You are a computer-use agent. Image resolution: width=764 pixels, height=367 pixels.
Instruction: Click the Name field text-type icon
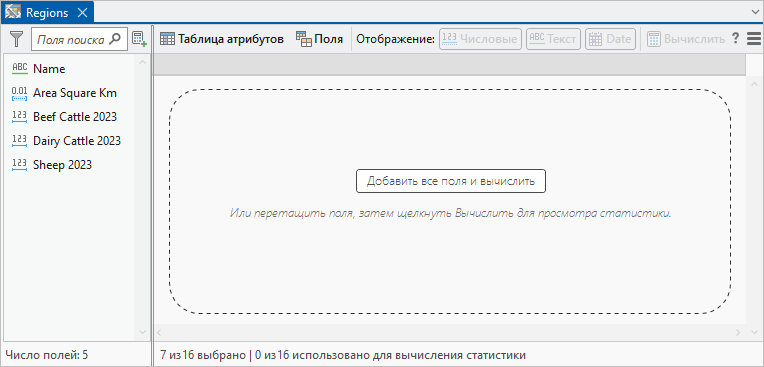(19, 69)
